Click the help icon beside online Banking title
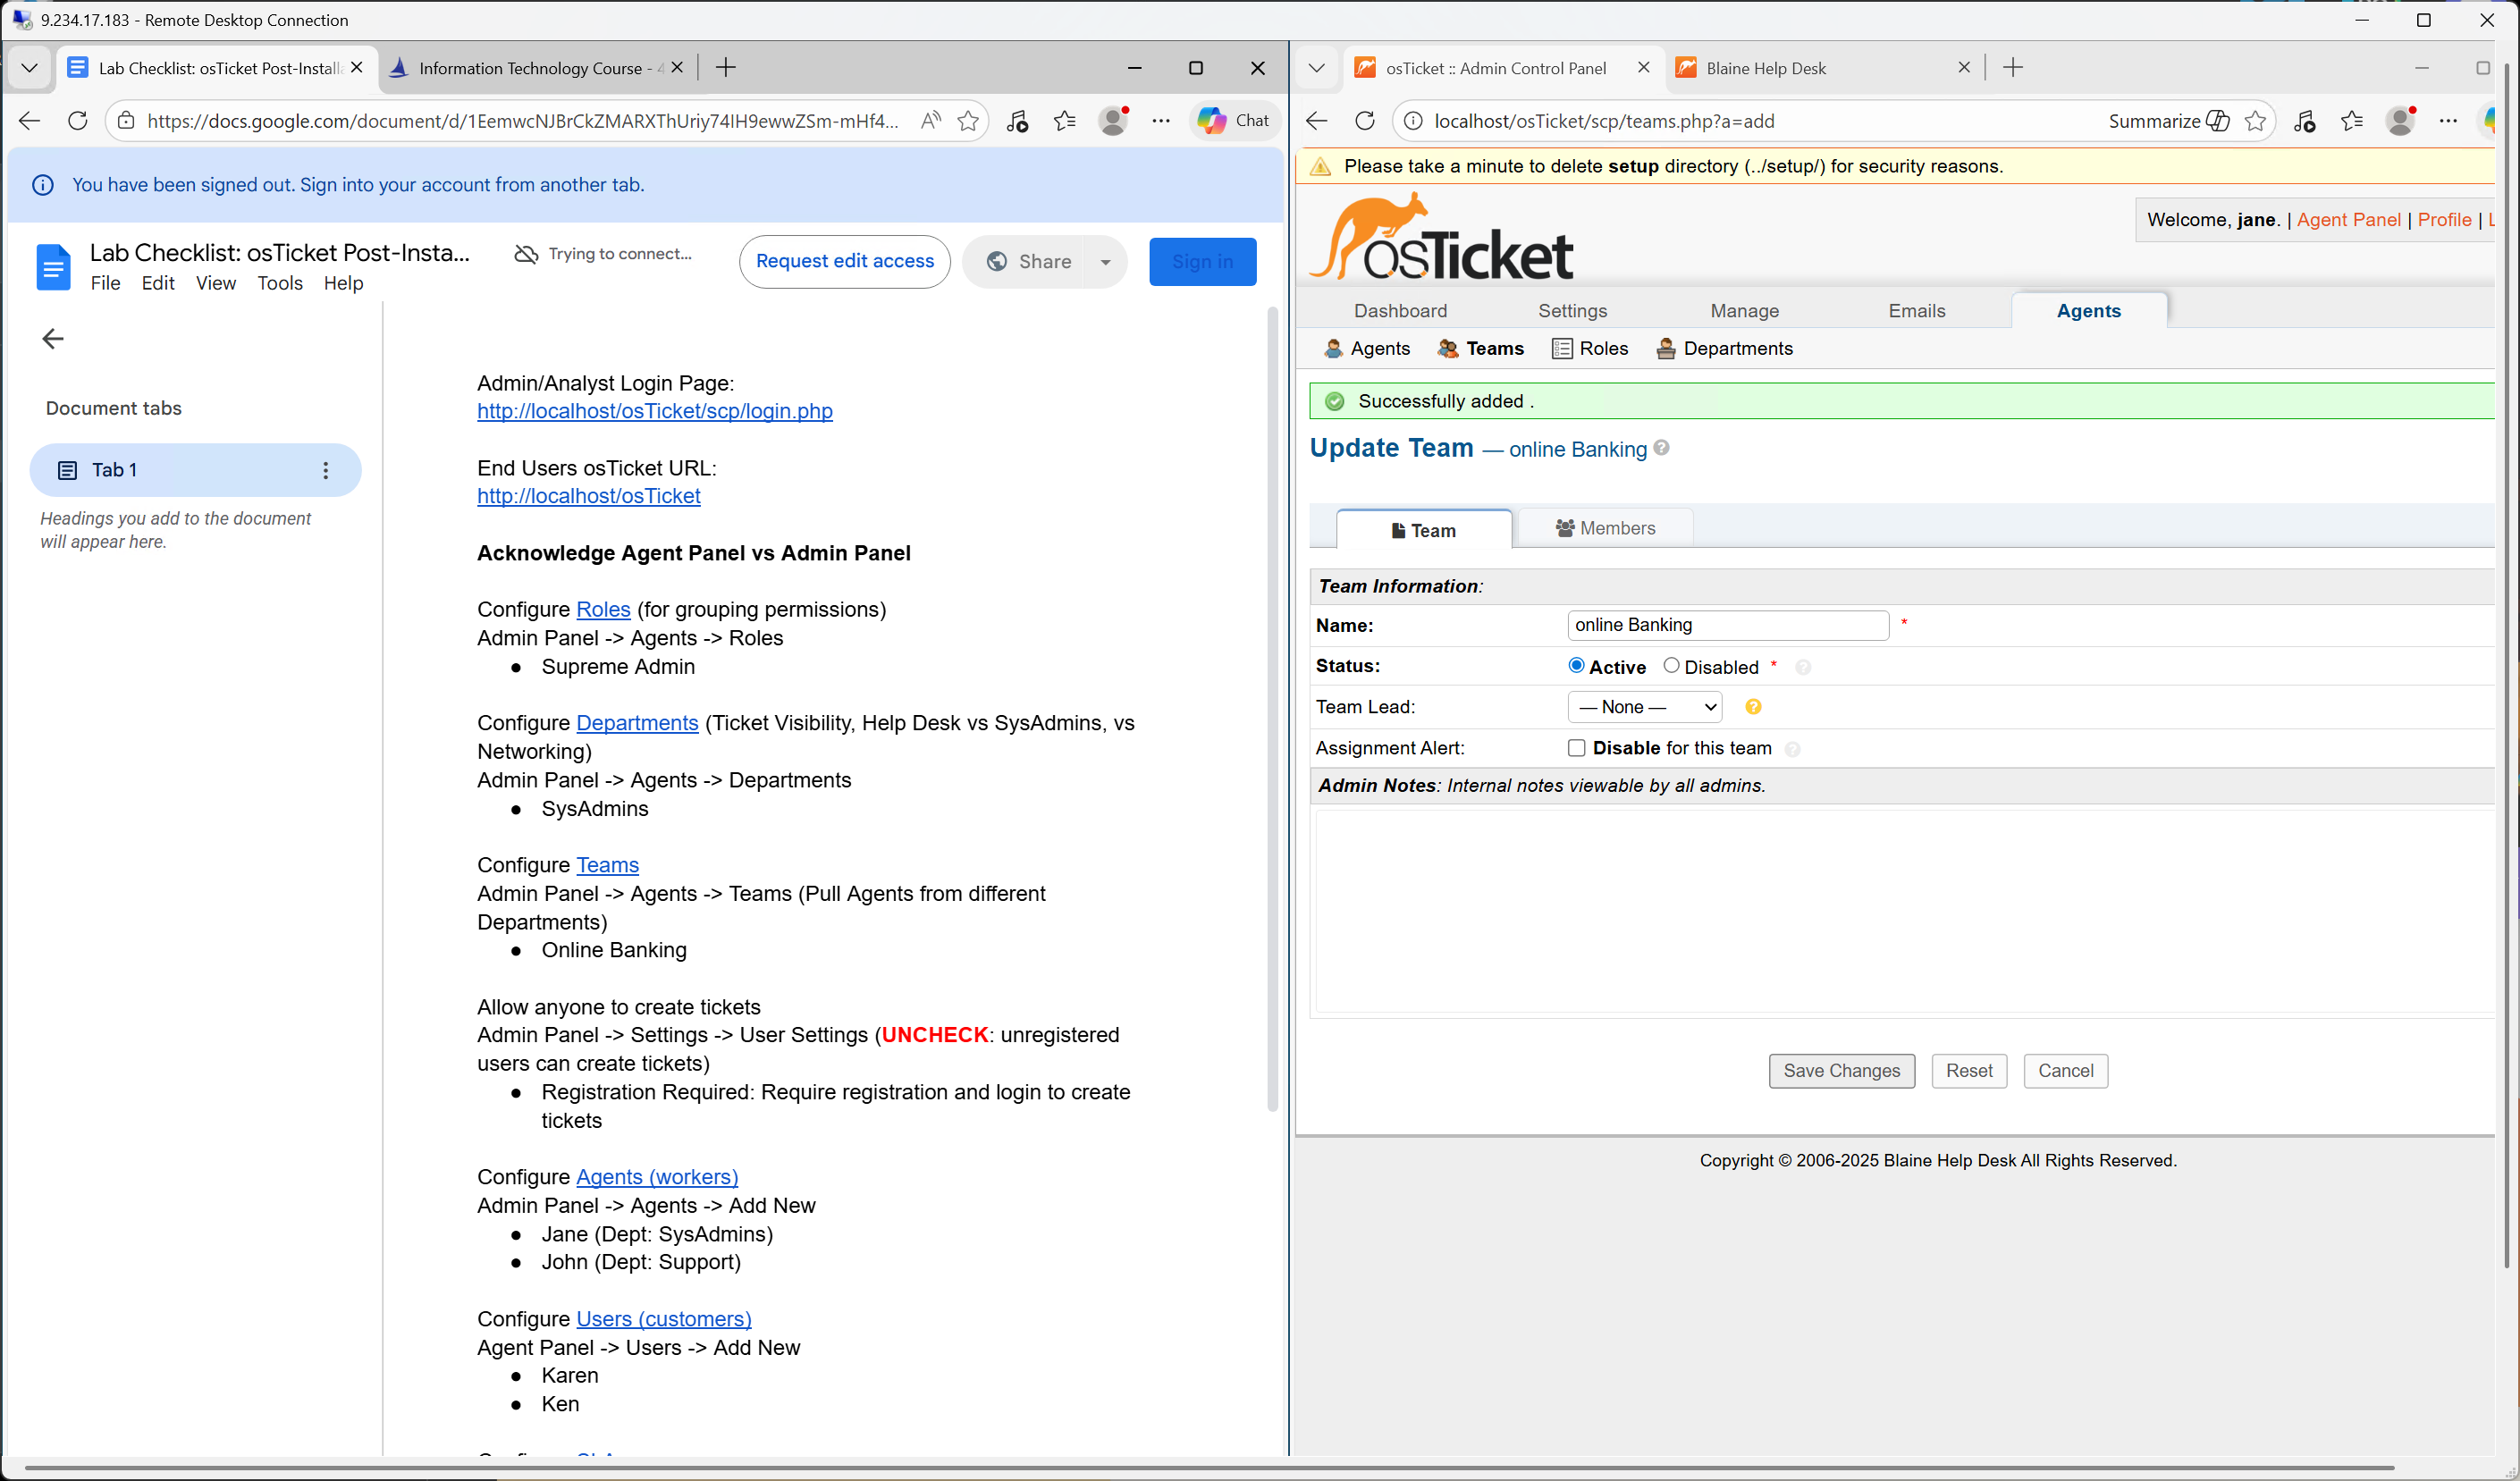This screenshot has width=2520, height=1481. click(1662, 448)
